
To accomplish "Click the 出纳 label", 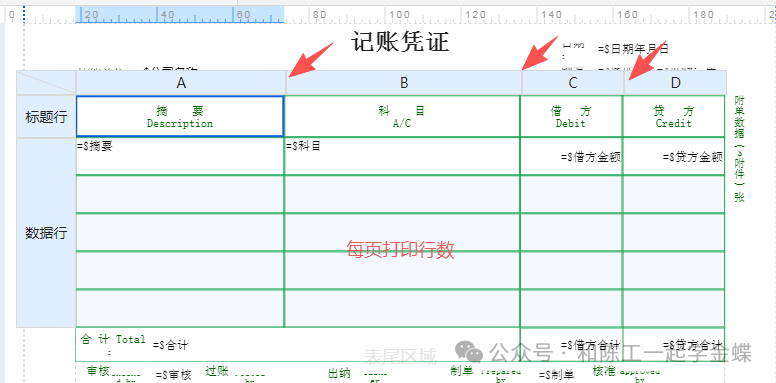I will [x=340, y=374].
